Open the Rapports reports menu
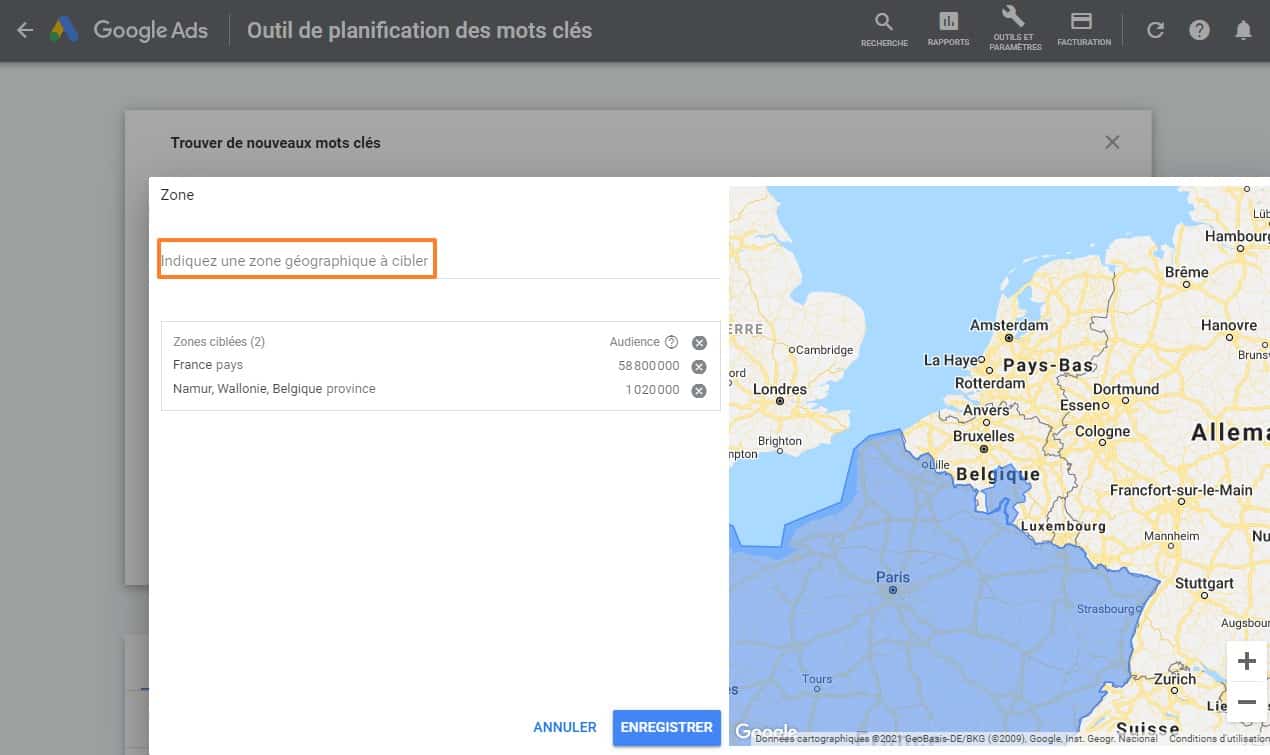This screenshot has height=755, width=1270. coord(948,30)
